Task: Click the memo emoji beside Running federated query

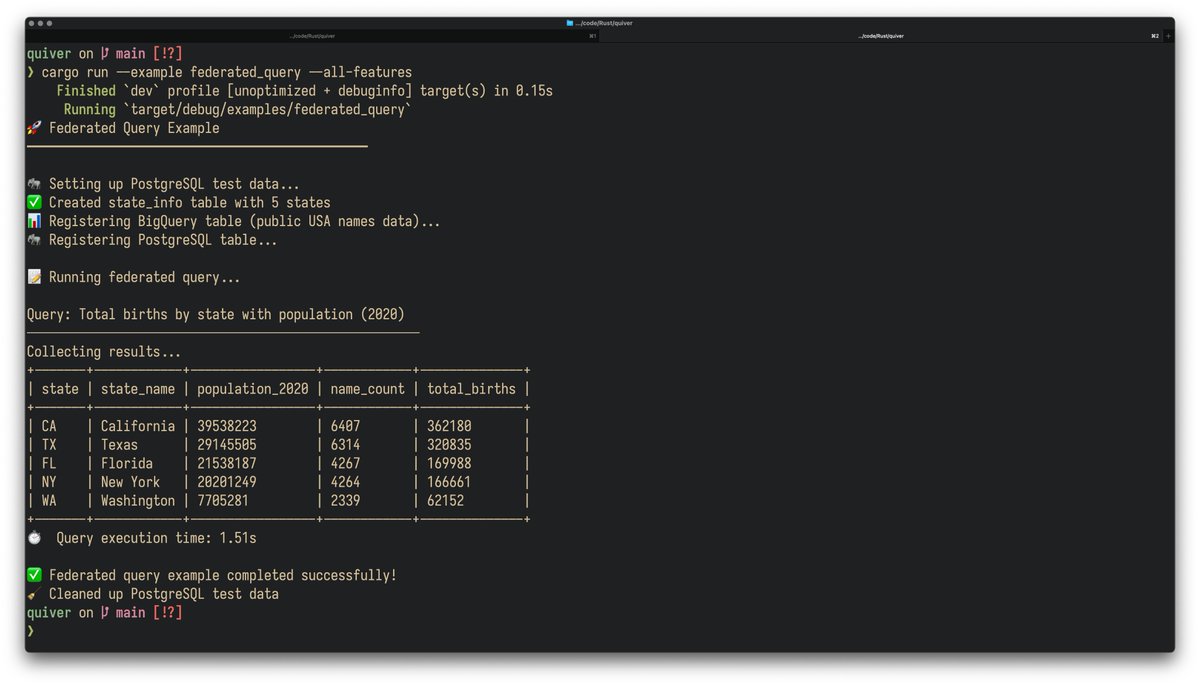Action: pyautogui.click(x=34, y=277)
